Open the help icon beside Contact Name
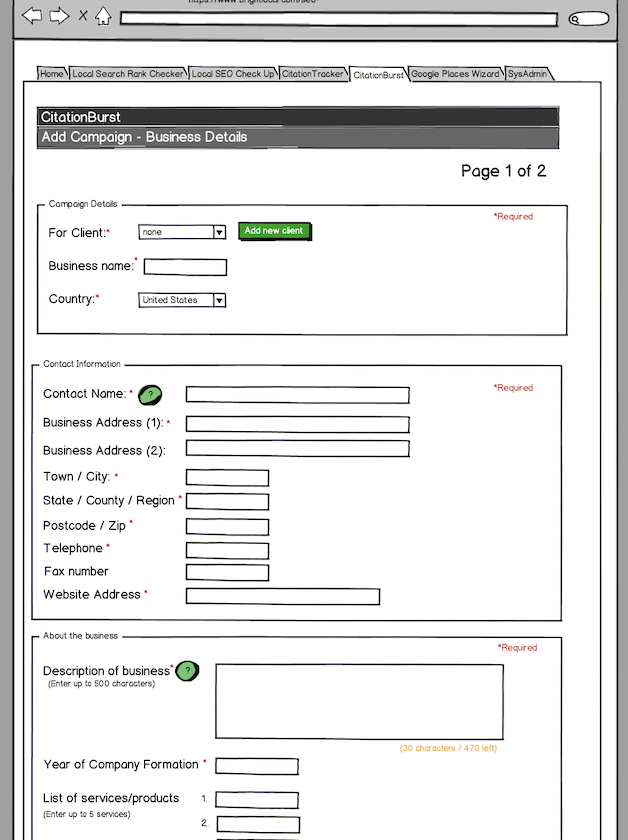This screenshot has width=628, height=840. [150, 395]
